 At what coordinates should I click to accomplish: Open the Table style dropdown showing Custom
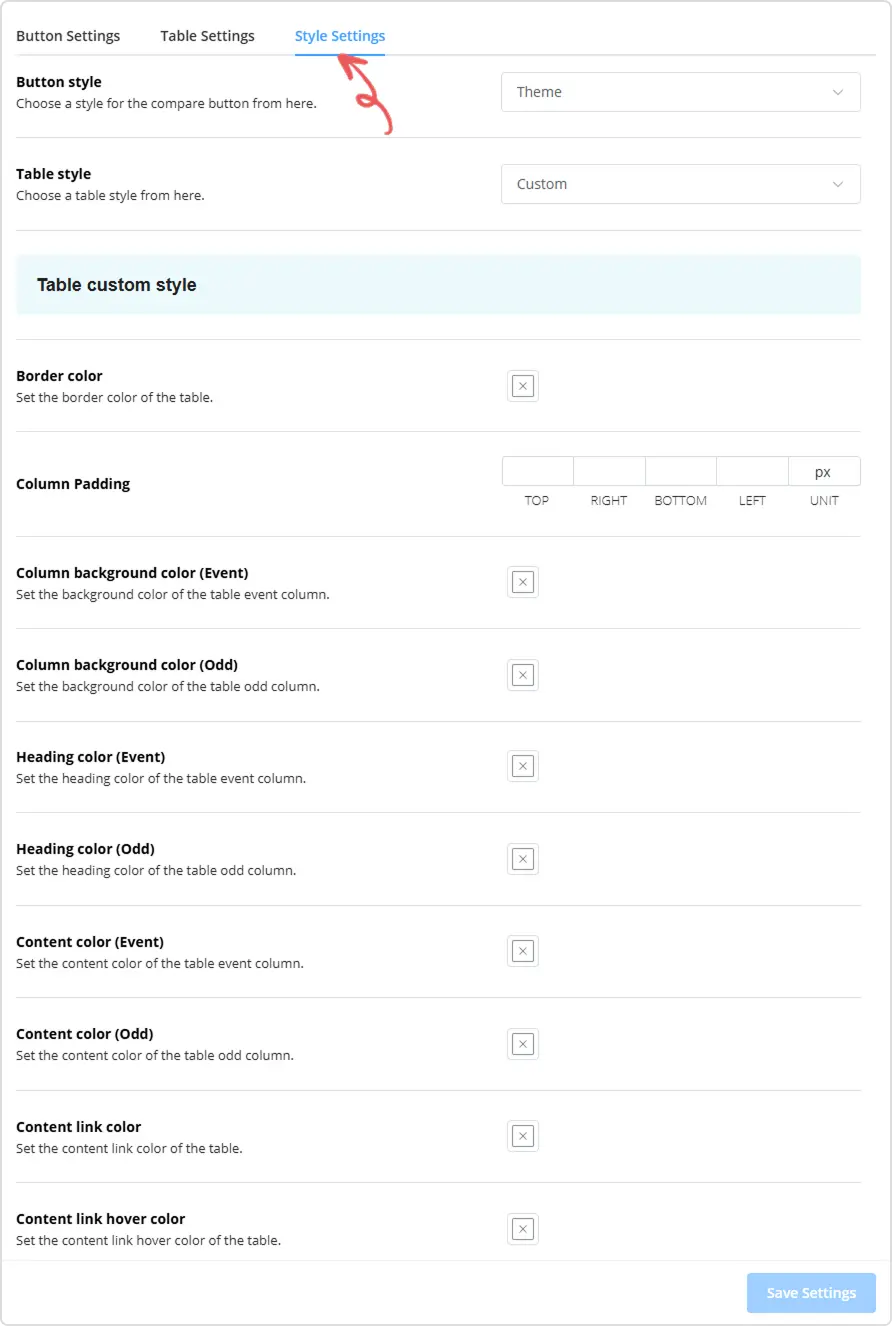pos(680,184)
